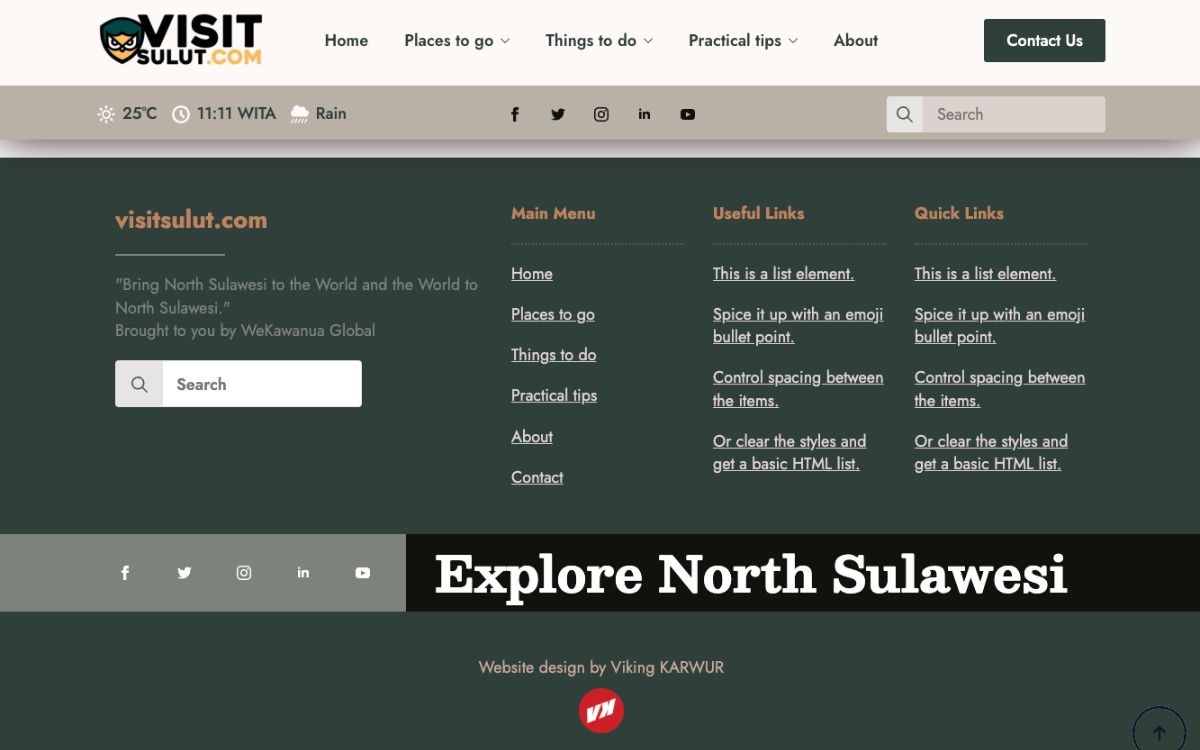Follow the footer Contact link
The height and width of the screenshot is (750, 1200).
coord(537,477)
